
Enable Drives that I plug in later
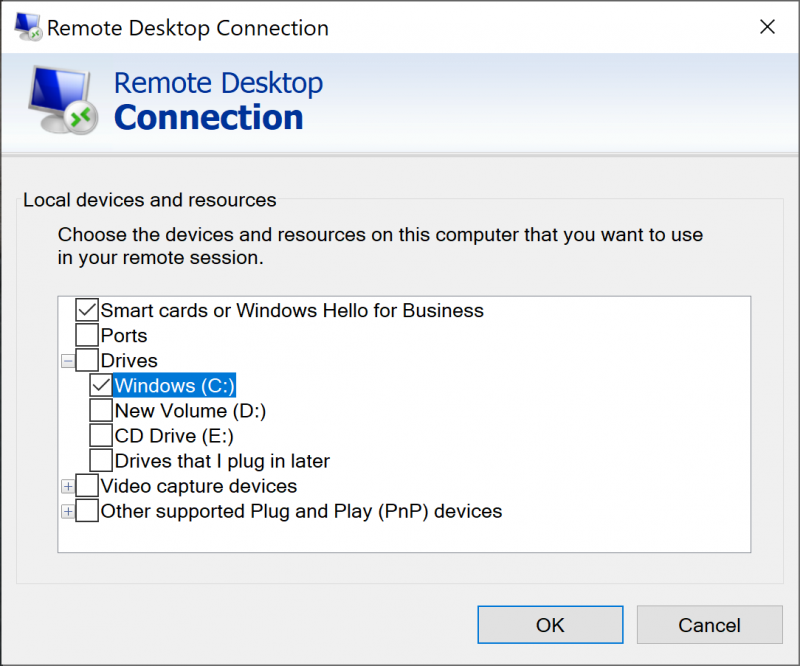pos(100,460)
